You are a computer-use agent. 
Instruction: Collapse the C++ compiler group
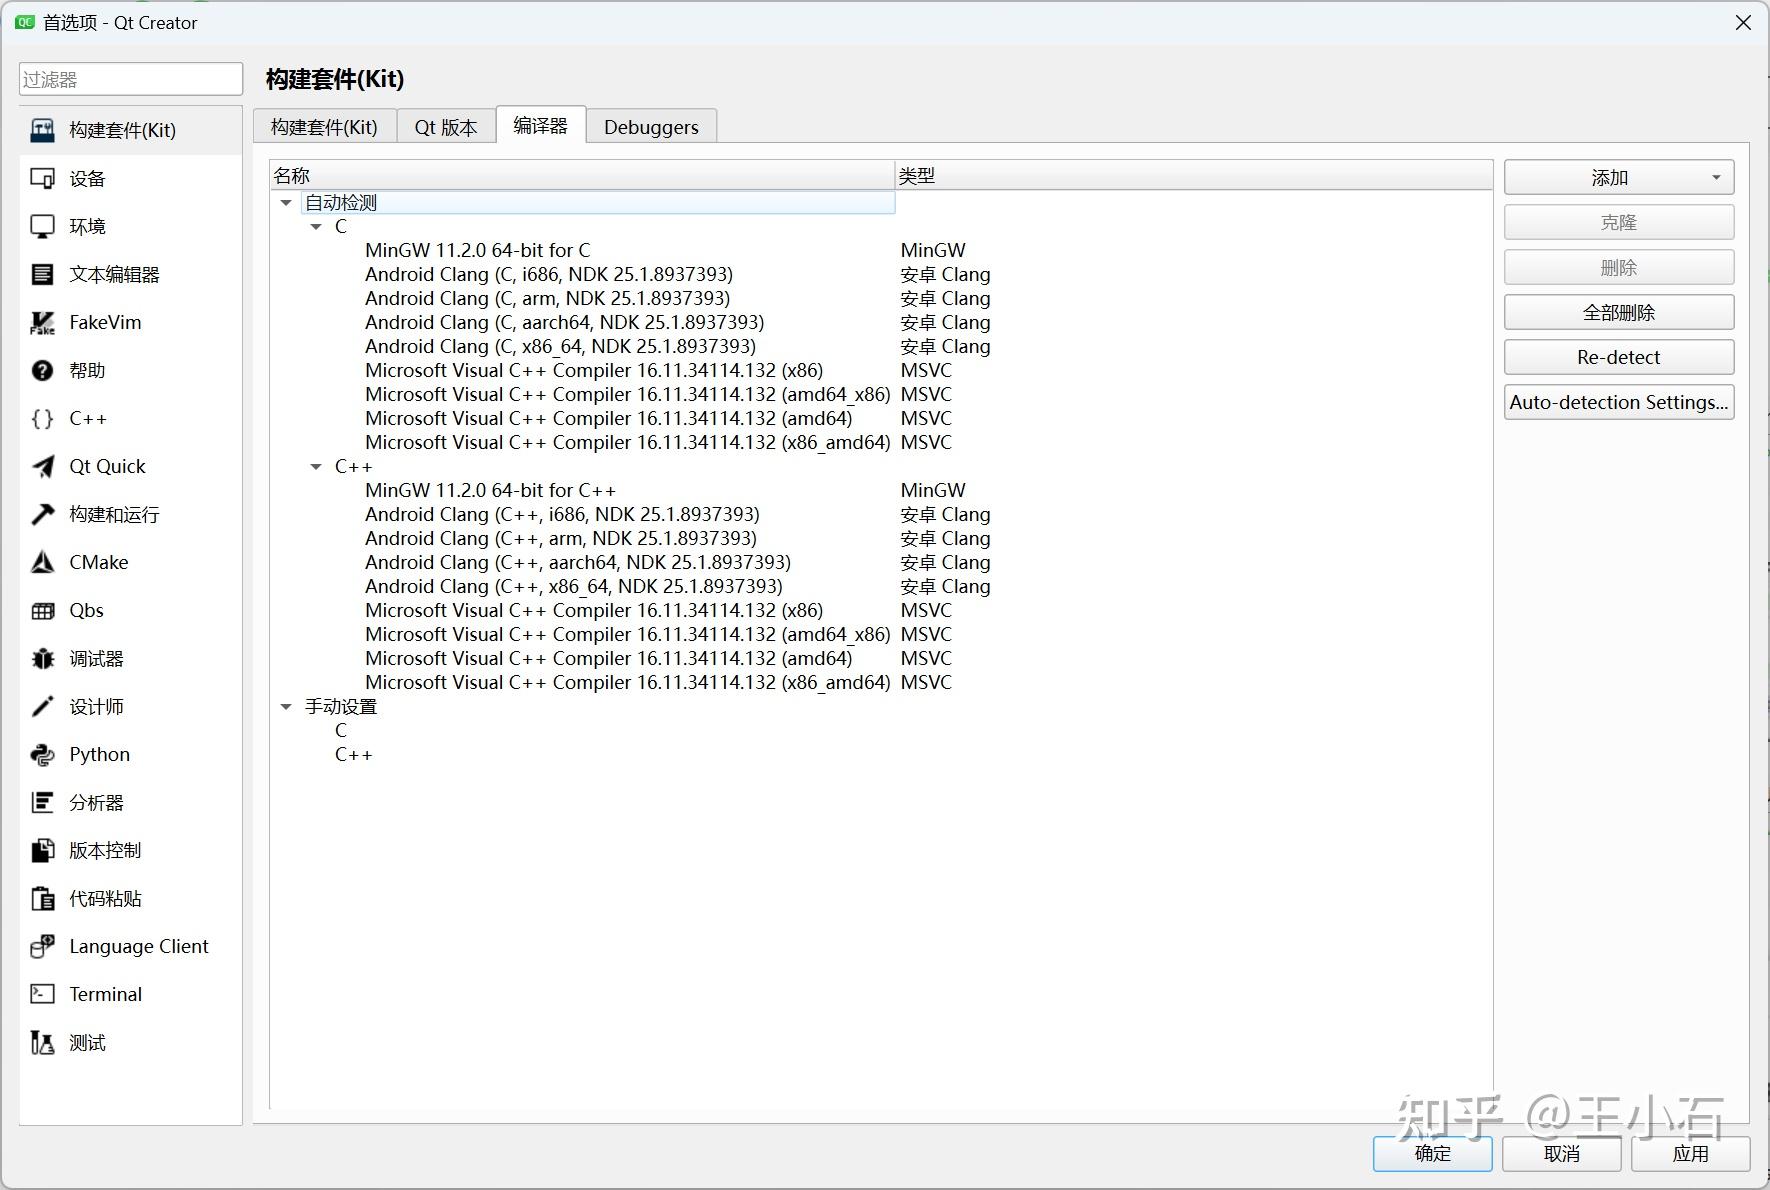coord(315,466)
